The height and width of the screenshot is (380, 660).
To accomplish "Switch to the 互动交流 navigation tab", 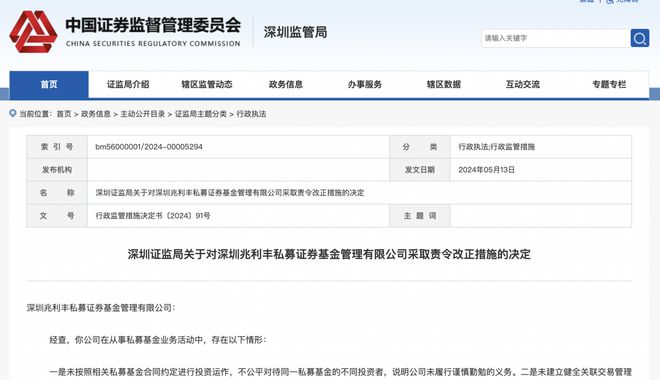I will point(522,85).
